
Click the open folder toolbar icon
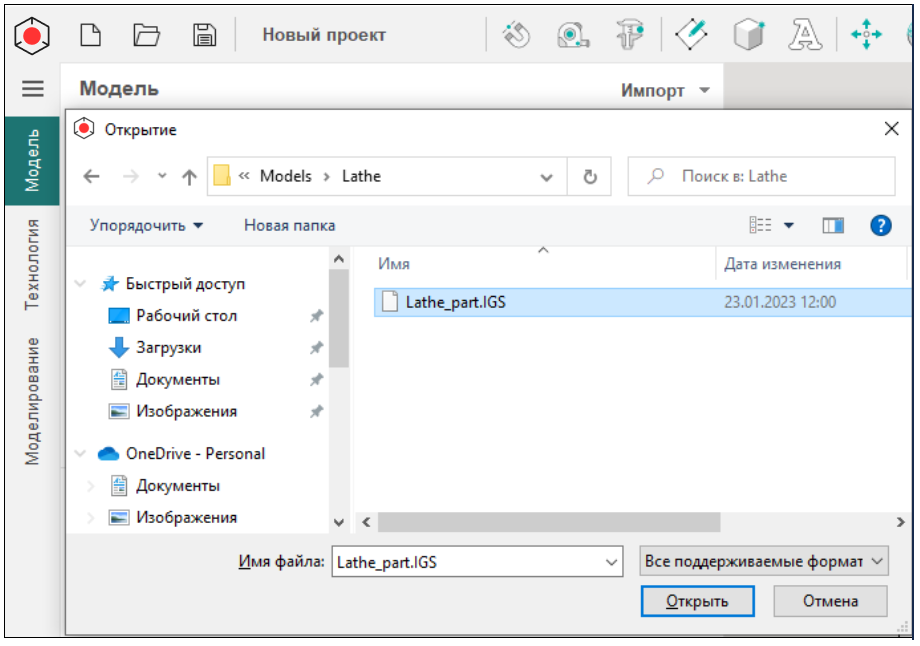pos(147,35)
